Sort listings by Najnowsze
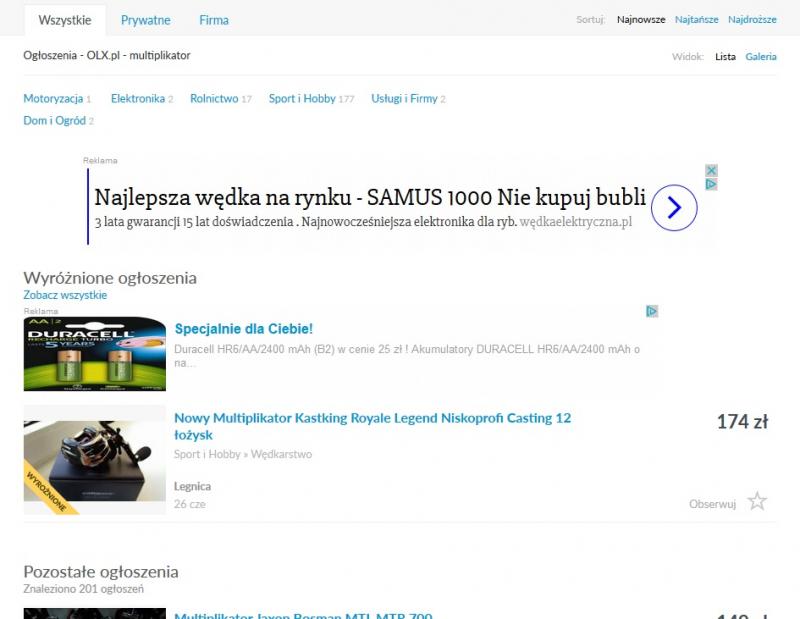The height and width of the screenshot is (619, 800). point(640,20)
